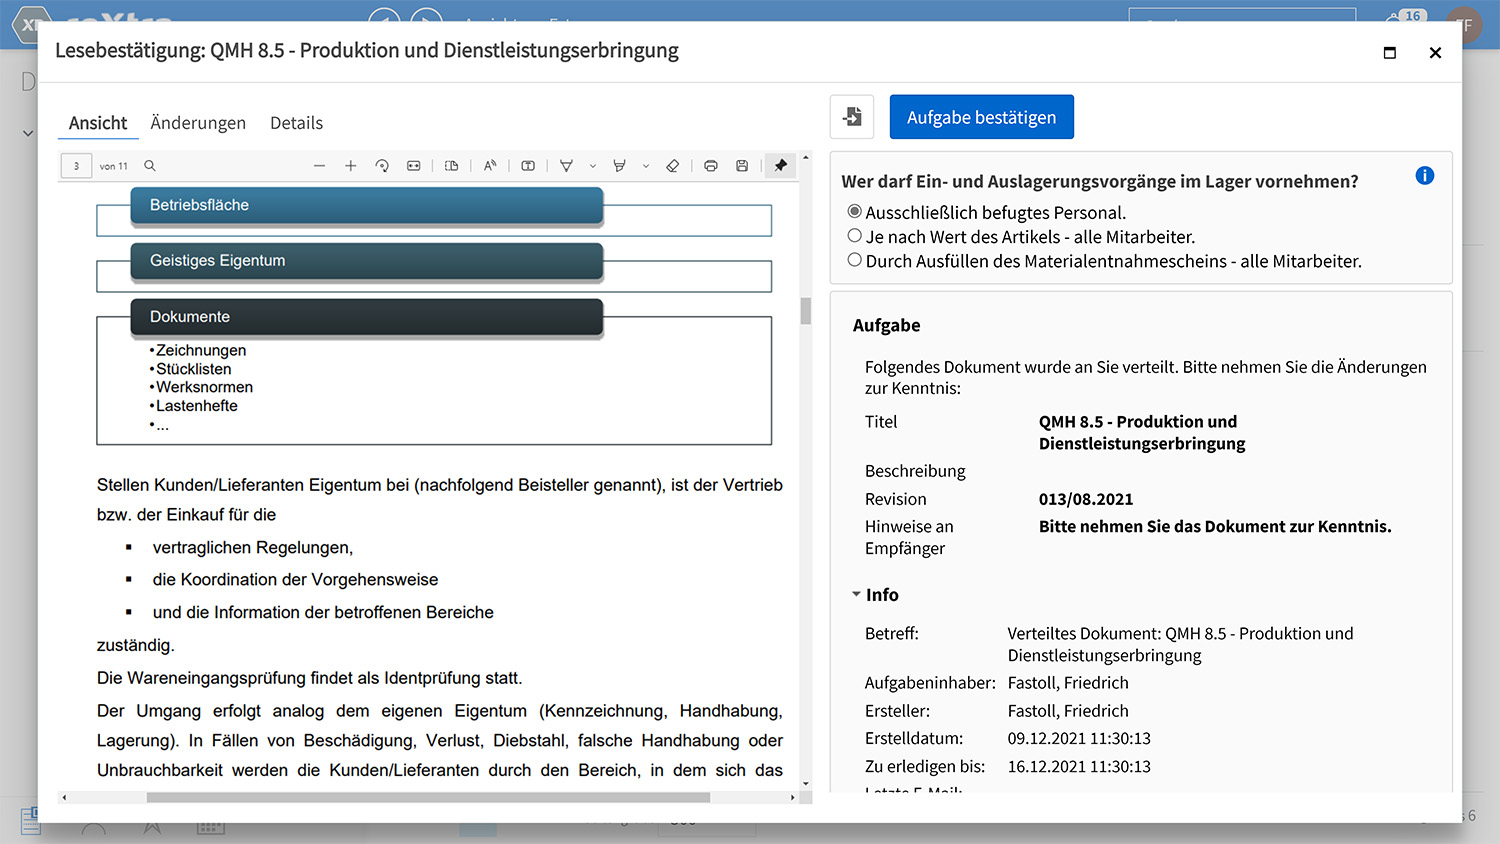Open the blue info icon
Image resolution: width=1500 pixels, height=844 pixels.
(1425, 176)
